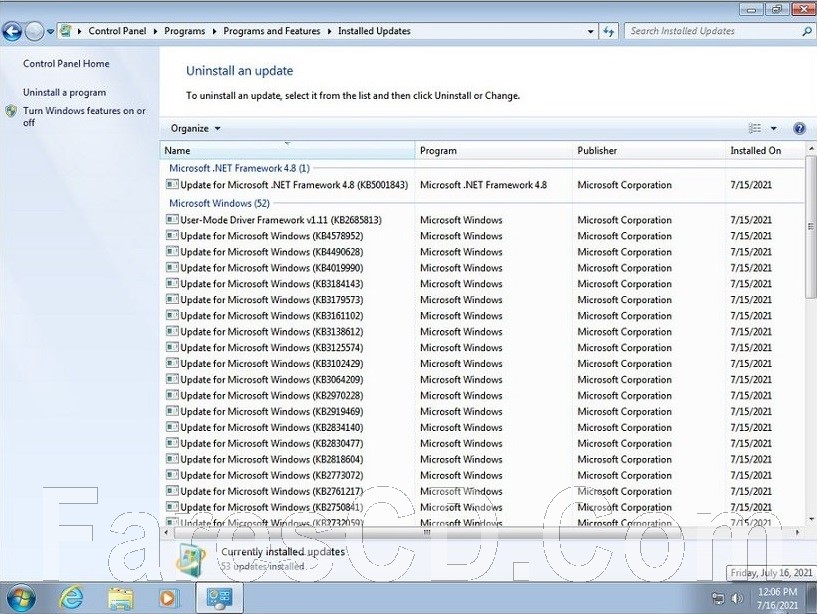The height and width of the screenshot is (614, 817).
Task: Open the Windows Start menu orb
Action: [20, 598]
